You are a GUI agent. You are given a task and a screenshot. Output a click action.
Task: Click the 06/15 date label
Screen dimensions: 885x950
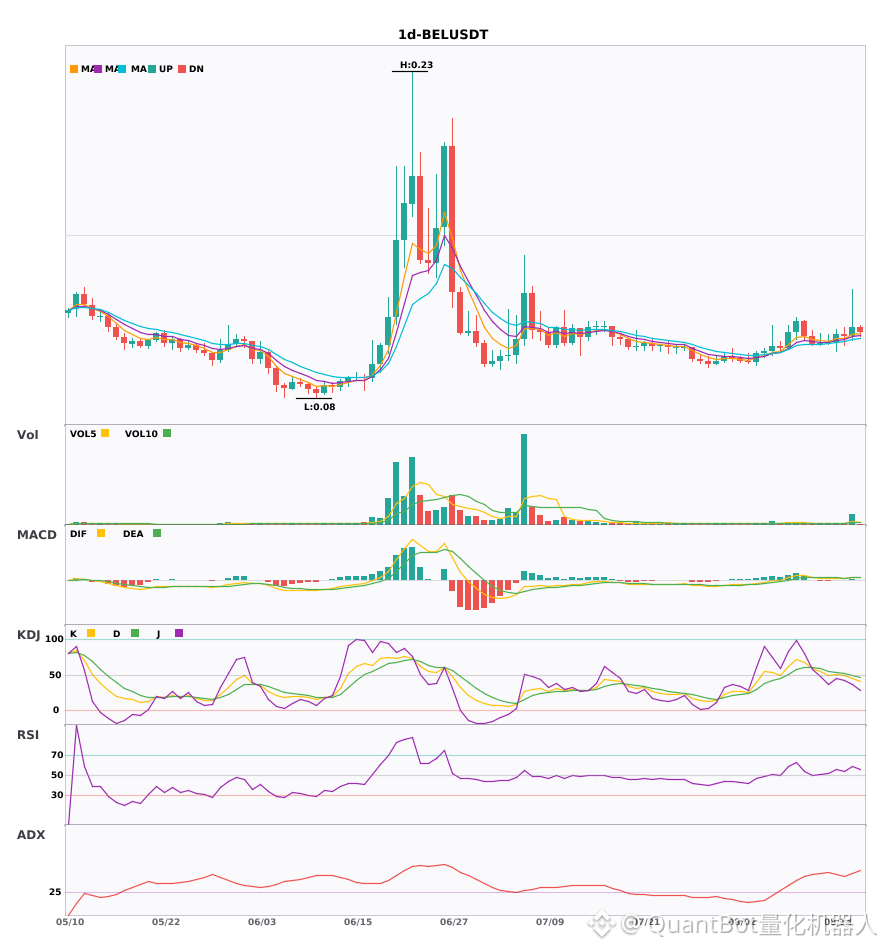point(358,922)
